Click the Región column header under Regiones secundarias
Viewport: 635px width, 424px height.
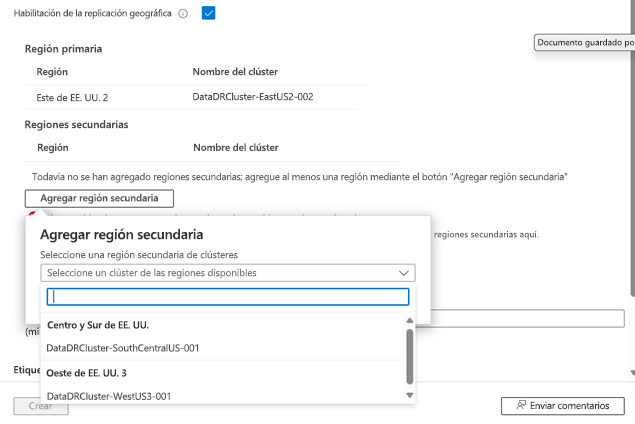coord(53,147)
